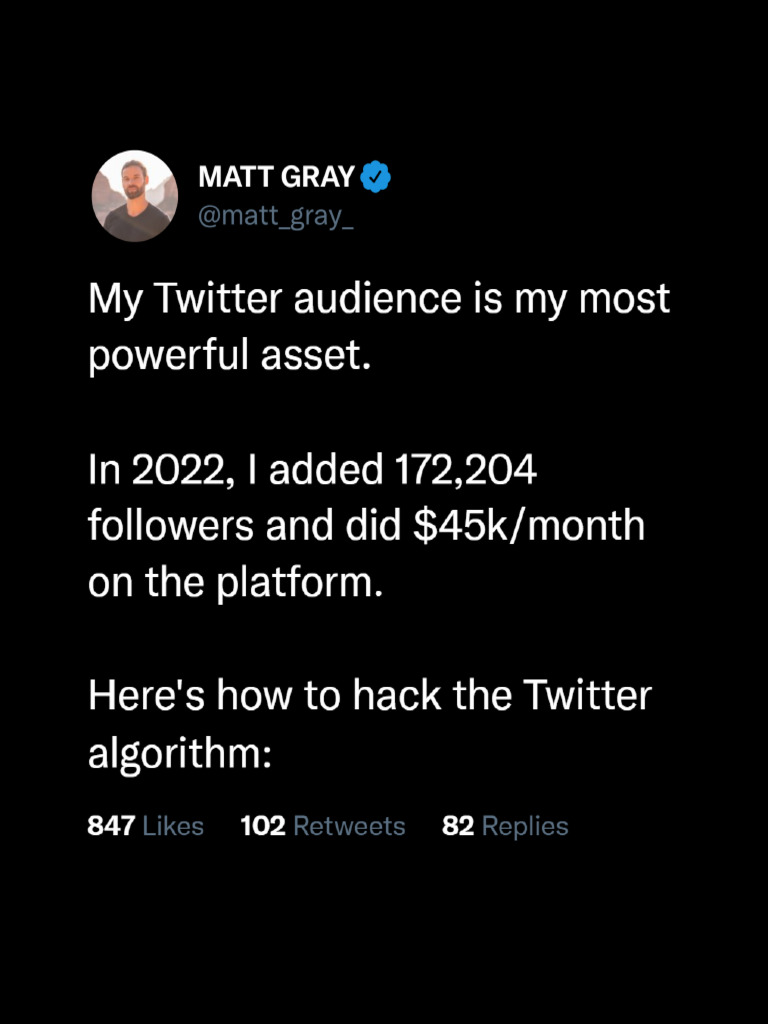Select the "powerful asset." text
This screenshot has height=1024, width=768.
coord(230,356)
